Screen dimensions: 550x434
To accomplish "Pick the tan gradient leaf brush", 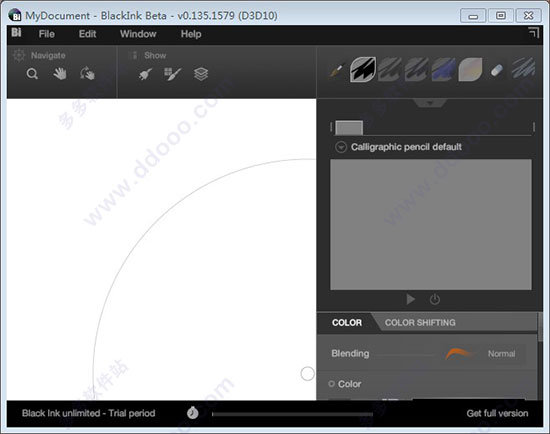I will [x=470, y=69].
